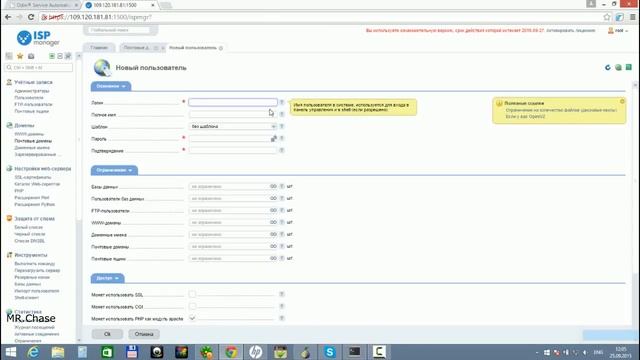Click the globe icon at top right of form

pos(618,67)
